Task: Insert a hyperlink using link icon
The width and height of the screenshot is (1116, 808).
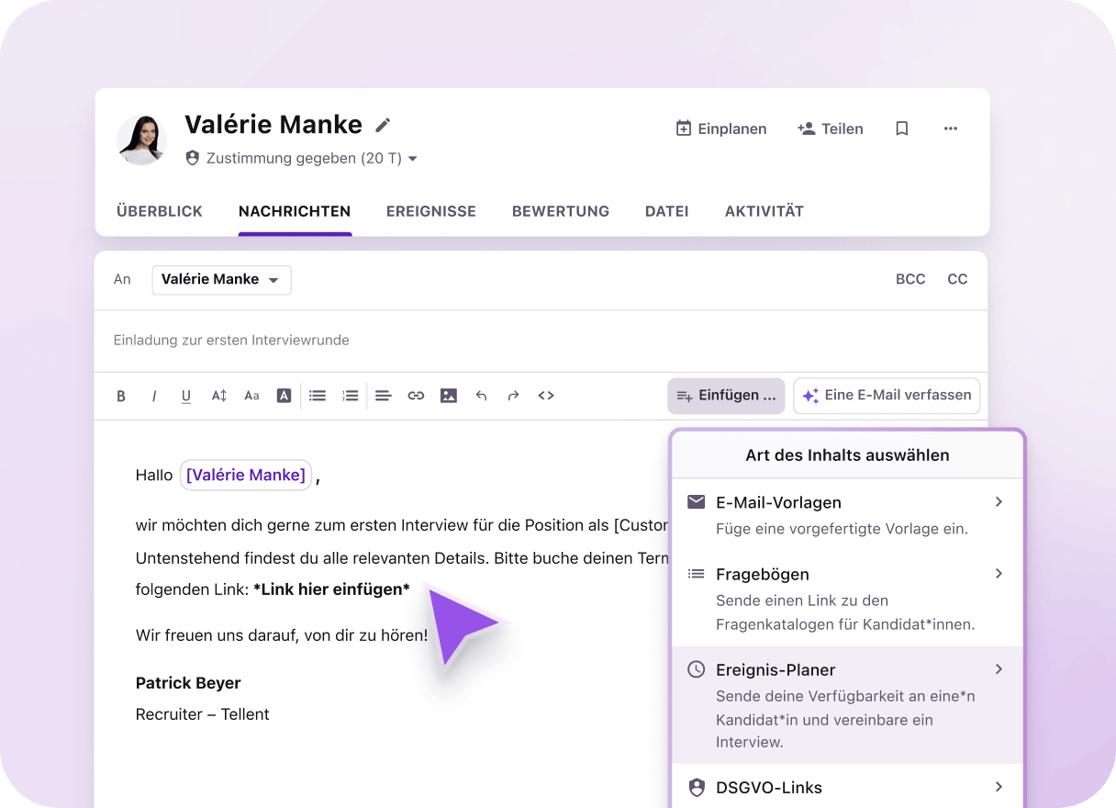Action: click(416, 396)
